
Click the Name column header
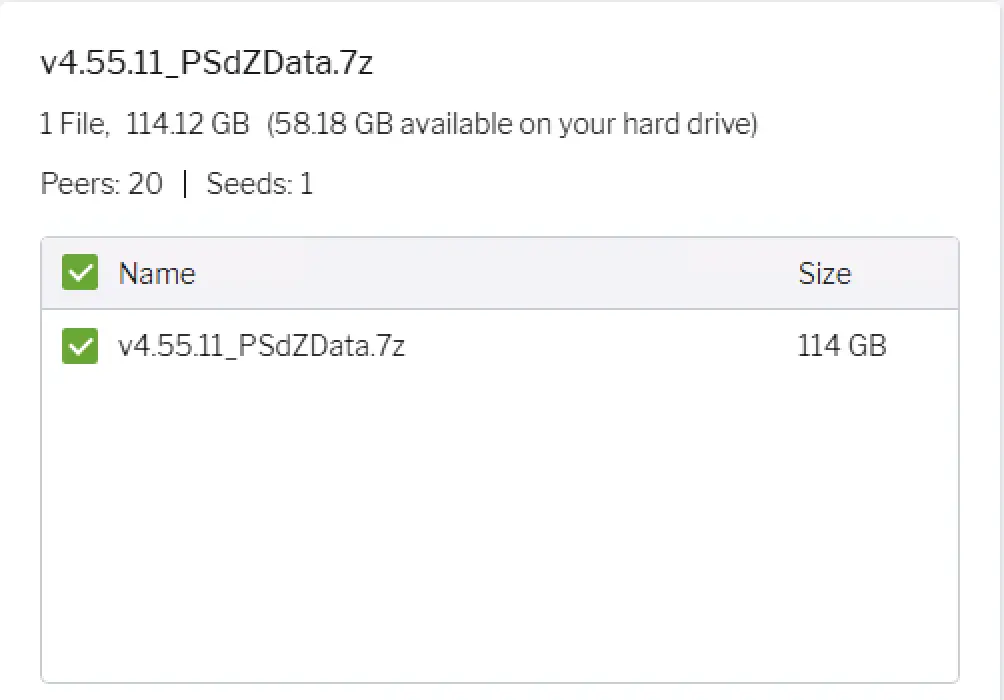[157, 273]
